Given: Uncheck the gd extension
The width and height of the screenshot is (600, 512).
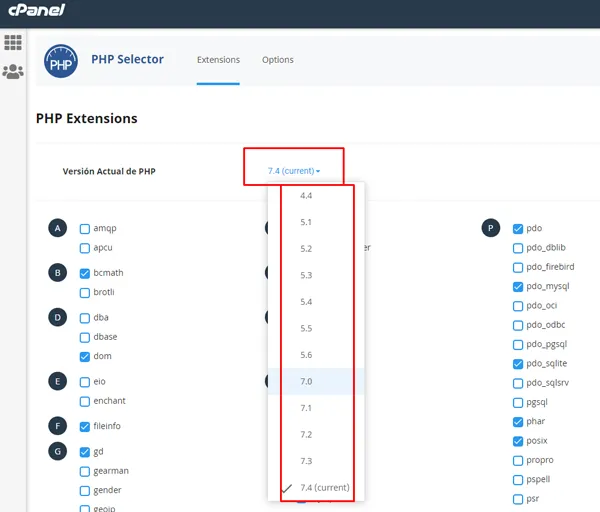Looking at the screenshot, I should (x=85, y=452).
